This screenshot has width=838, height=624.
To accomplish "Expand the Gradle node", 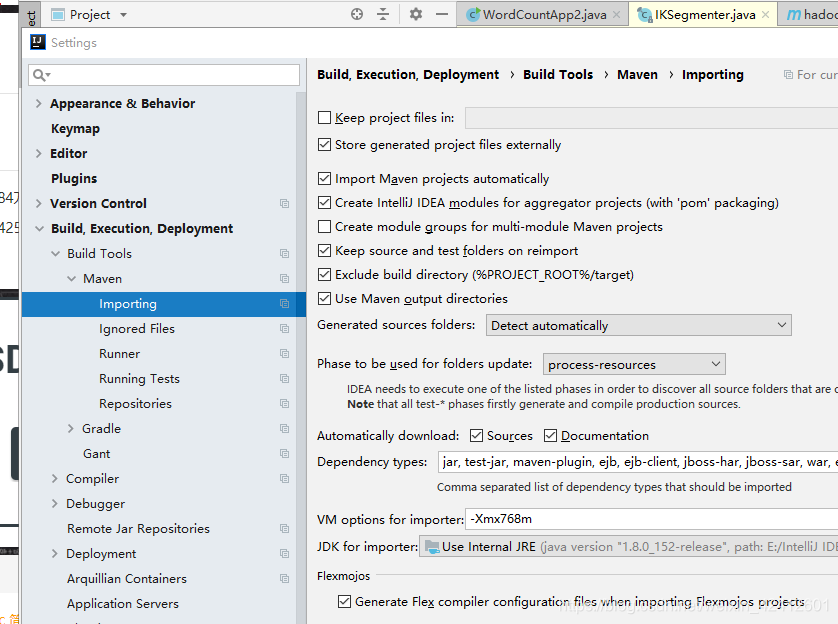I will tap(71, 428).
